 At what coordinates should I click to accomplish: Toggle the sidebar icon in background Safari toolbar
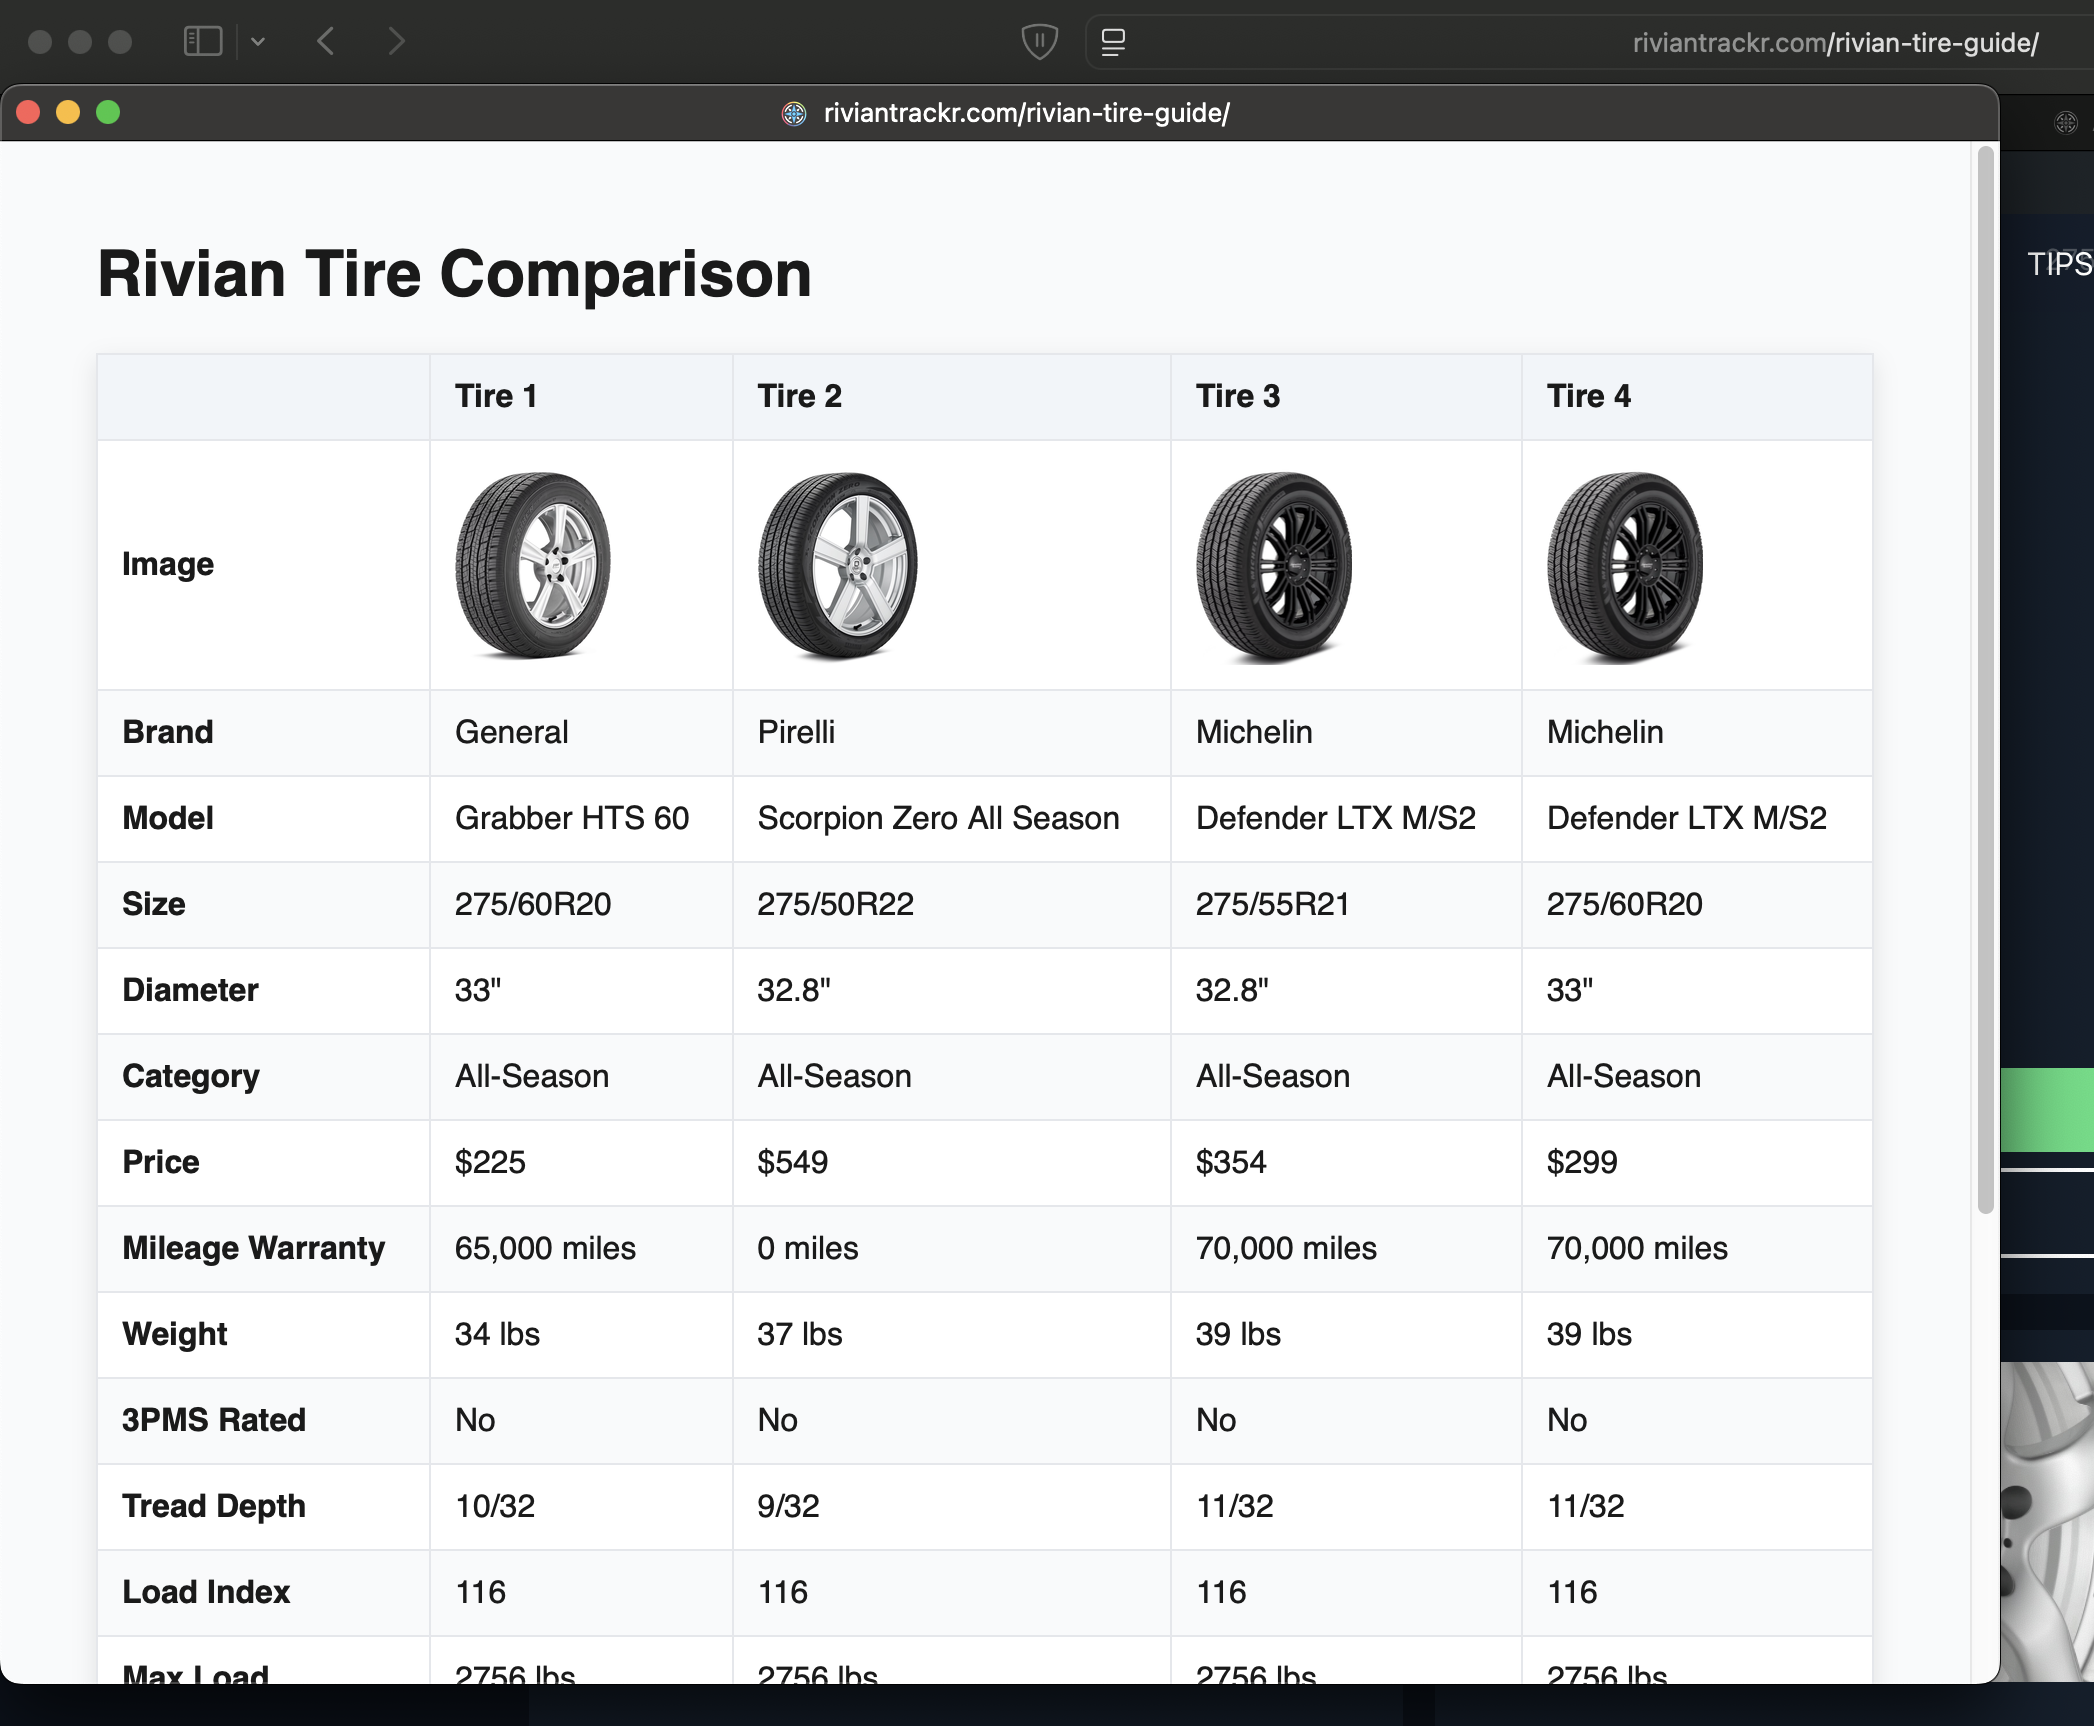click(203, 41)
